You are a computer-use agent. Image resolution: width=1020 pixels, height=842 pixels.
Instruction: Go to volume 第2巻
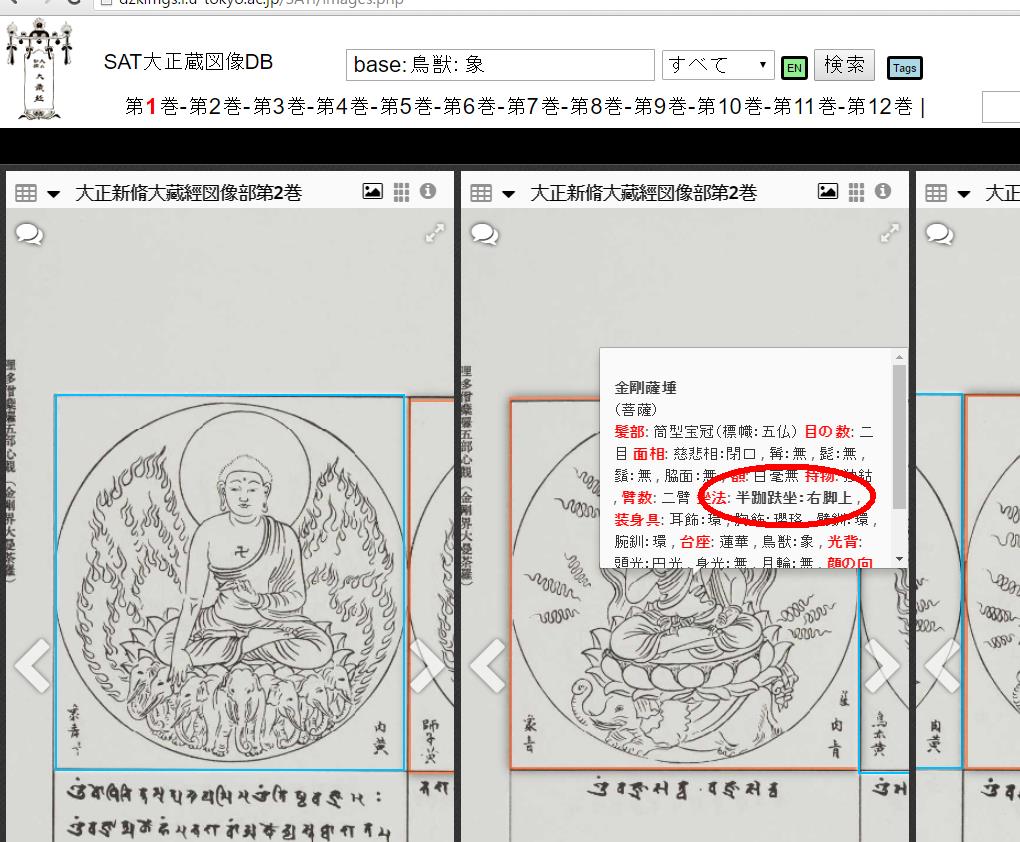pos(215,106)
